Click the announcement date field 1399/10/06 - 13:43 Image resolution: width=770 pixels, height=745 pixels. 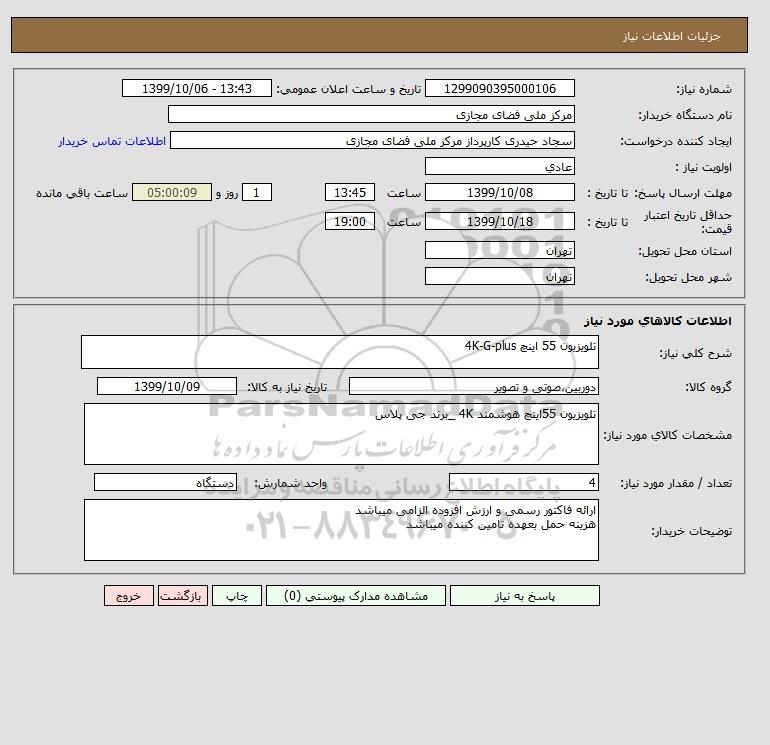click(x=196, y=88)
